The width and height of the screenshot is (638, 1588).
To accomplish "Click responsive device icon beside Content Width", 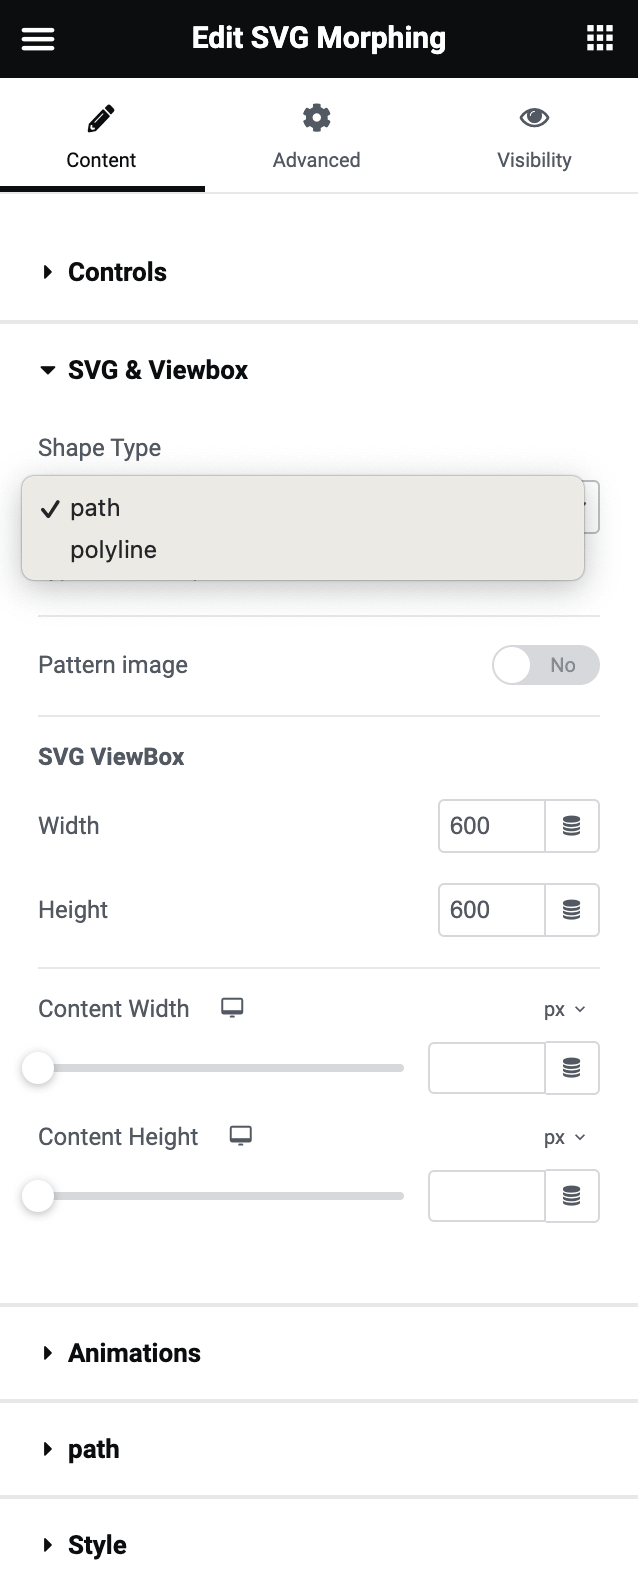I will click(232, 1008).
